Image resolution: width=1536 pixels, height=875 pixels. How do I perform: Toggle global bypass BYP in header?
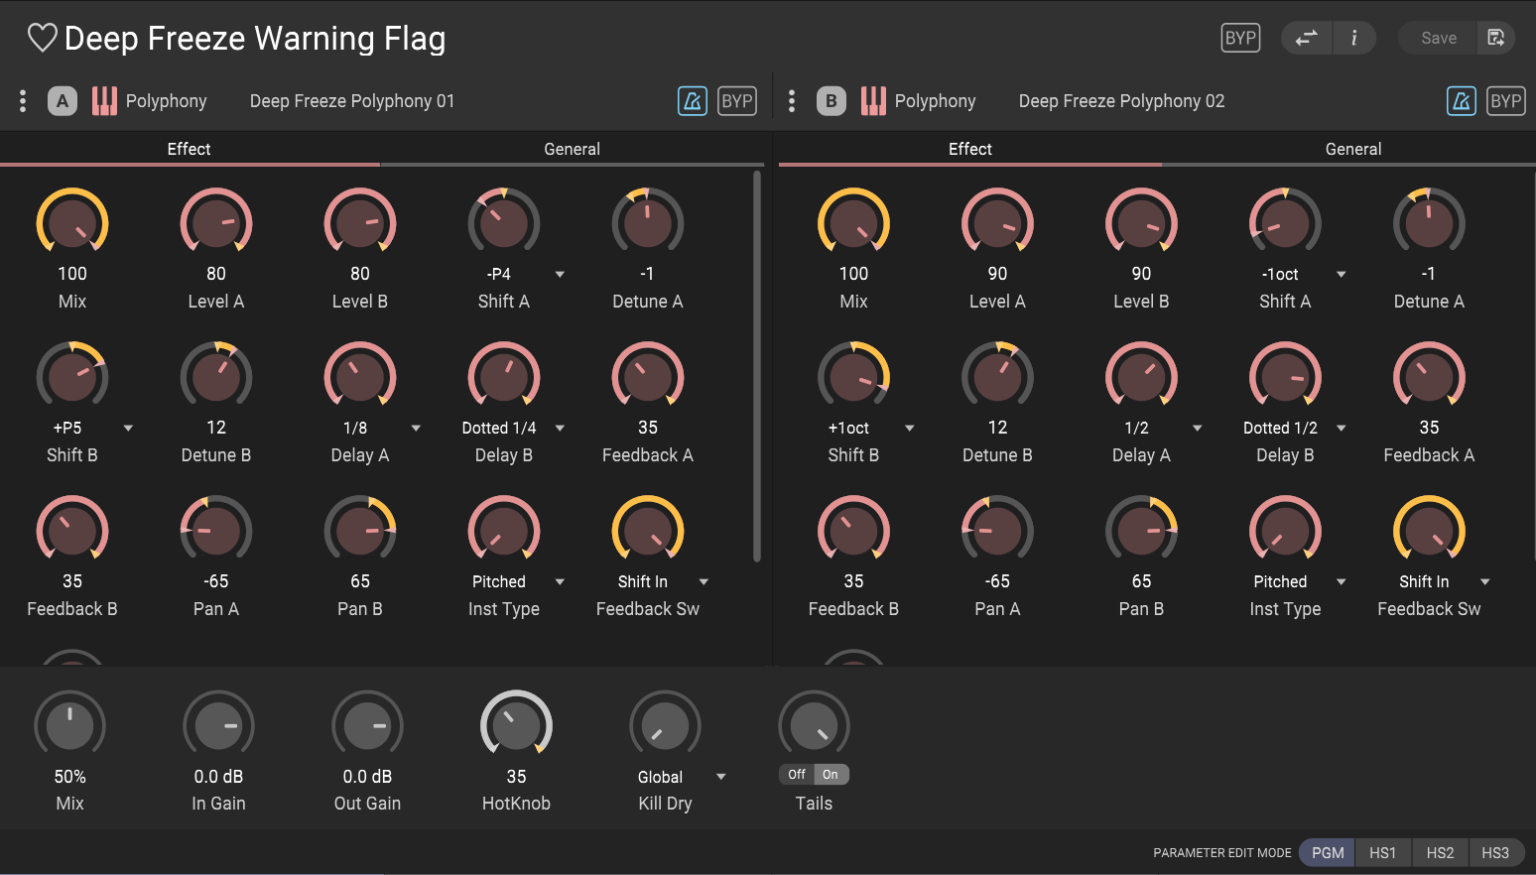tap(1241, 38)
